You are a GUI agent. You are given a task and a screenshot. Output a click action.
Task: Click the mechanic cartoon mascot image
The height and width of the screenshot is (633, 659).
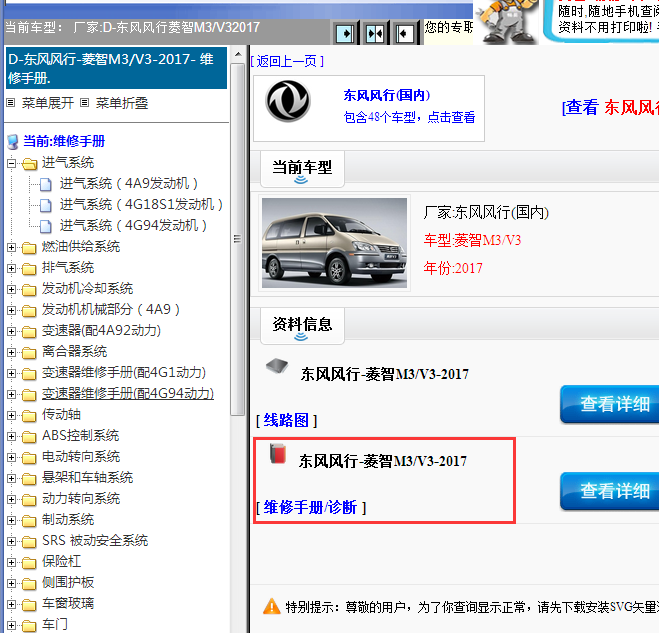point(506,21)
